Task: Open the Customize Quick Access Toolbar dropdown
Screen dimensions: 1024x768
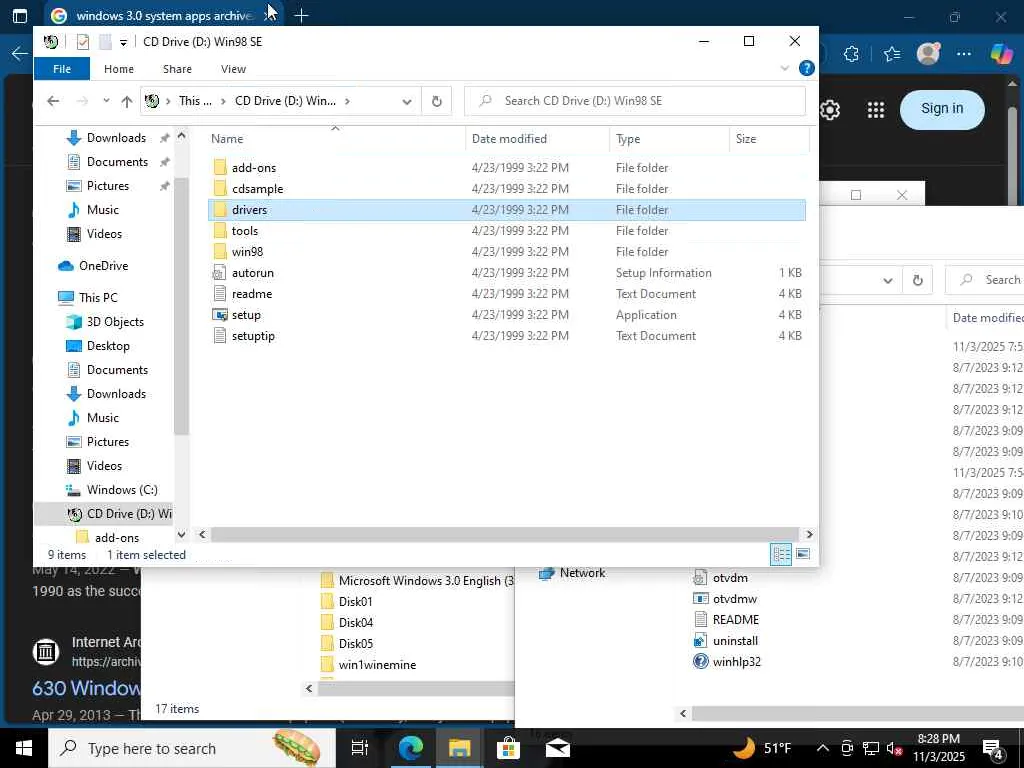Action: point(123,42)
